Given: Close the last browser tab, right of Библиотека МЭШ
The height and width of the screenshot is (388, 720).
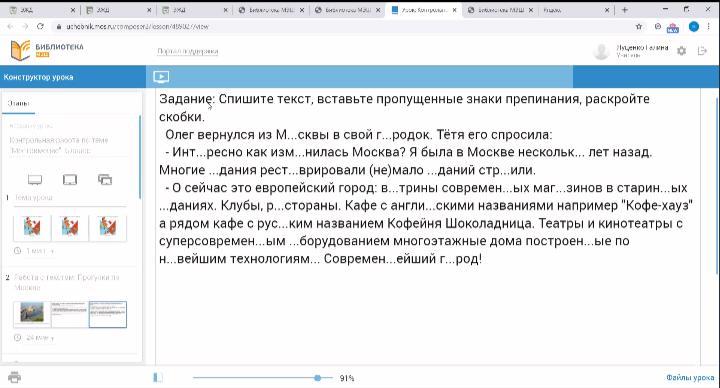Looking at the screenshot, I should coord(607,10).
